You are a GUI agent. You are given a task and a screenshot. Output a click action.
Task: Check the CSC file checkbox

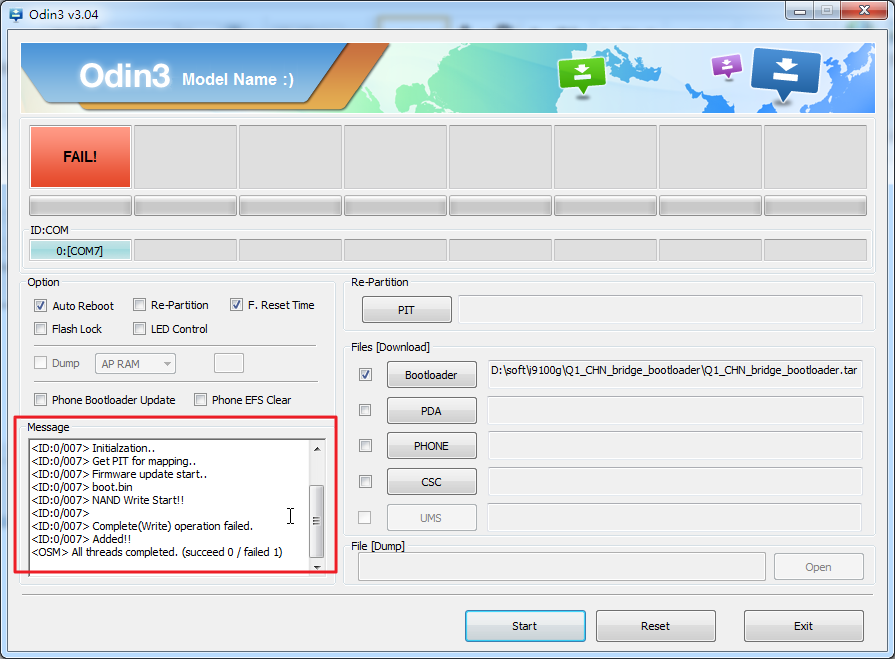365,482
